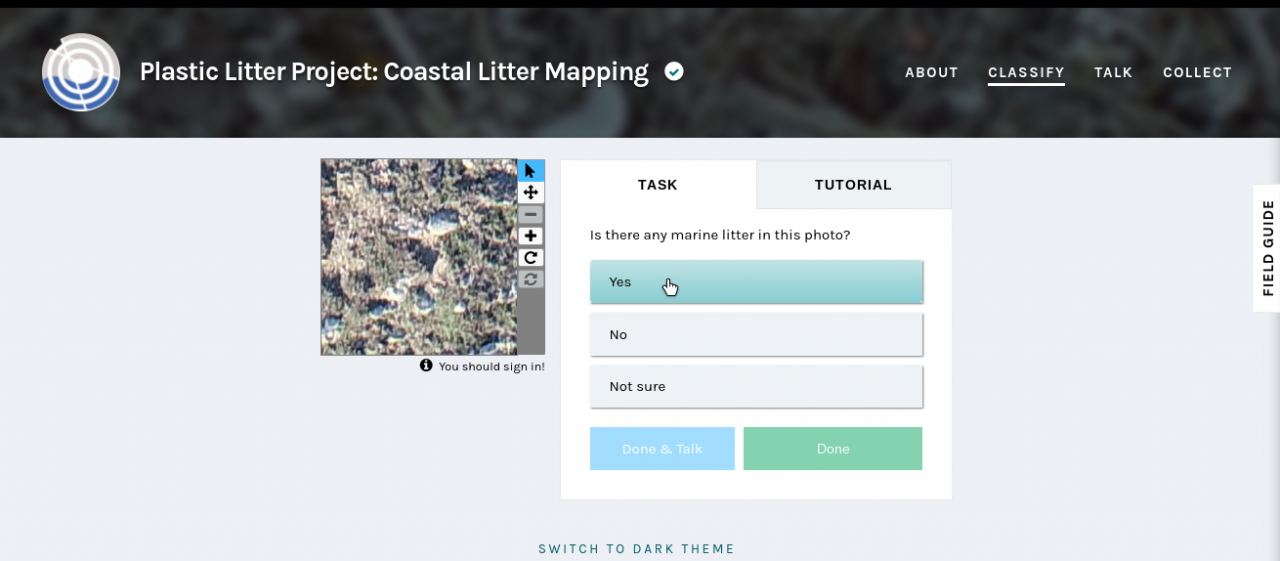The height and width of the screenshot is (561, 1280).
Task: Choose the No answer option
Action: click(756, 334)
